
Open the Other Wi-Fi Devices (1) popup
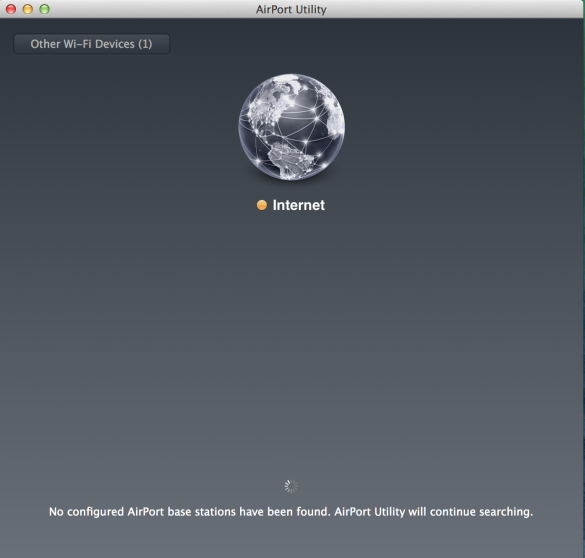pyautogui.click(x=92, y=44)
